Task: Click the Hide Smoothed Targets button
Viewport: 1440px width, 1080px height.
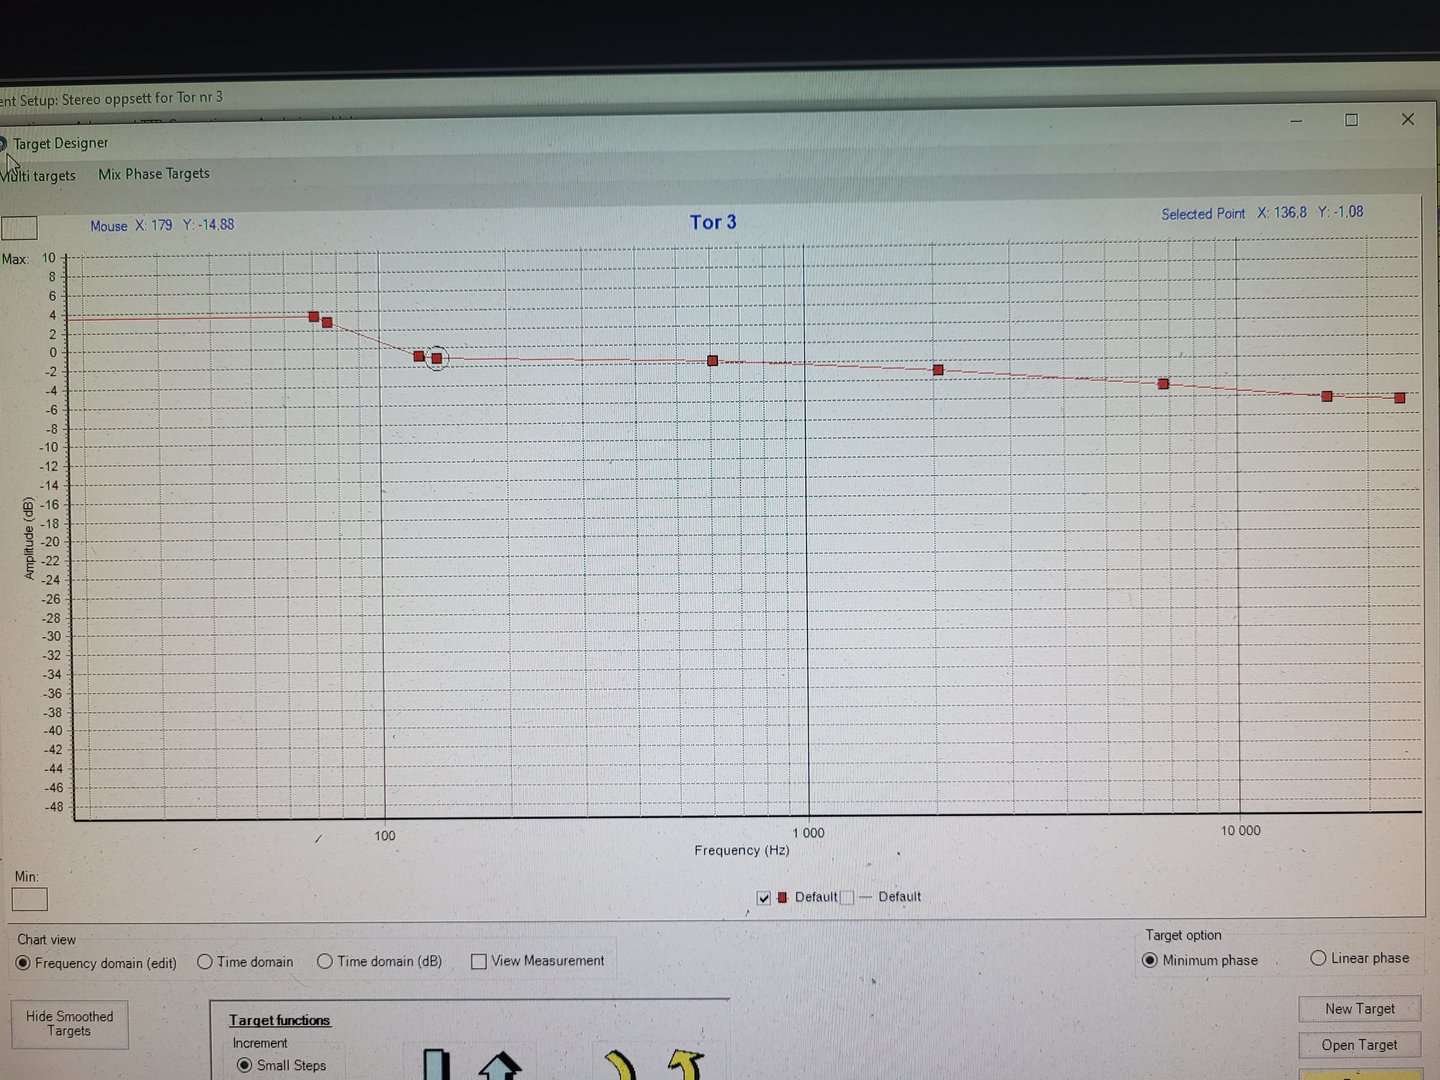Action: click(70, 1024)
